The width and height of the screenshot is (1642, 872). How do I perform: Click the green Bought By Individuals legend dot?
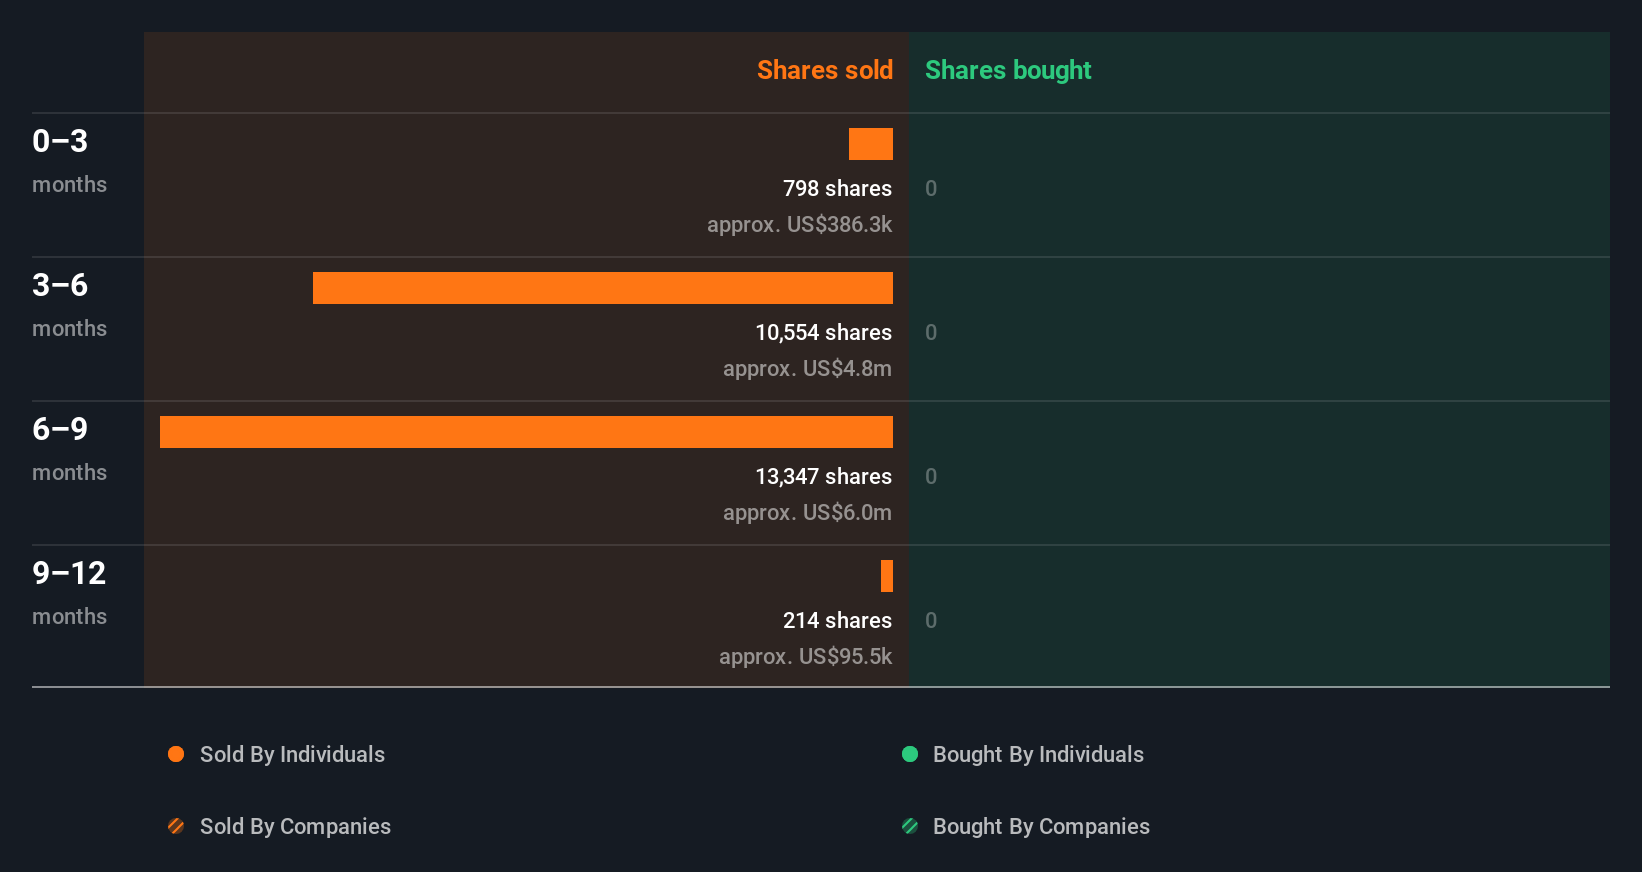pyautogui.click(x=910, y=754)
